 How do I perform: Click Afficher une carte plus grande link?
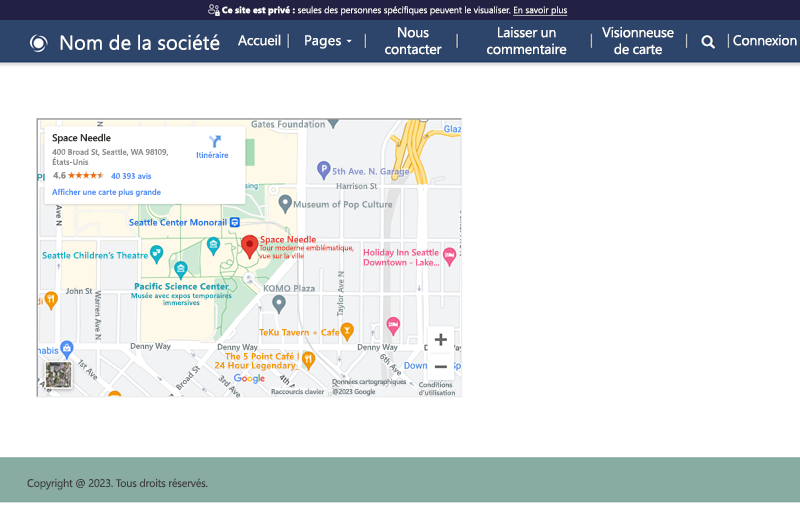point(106,192)
